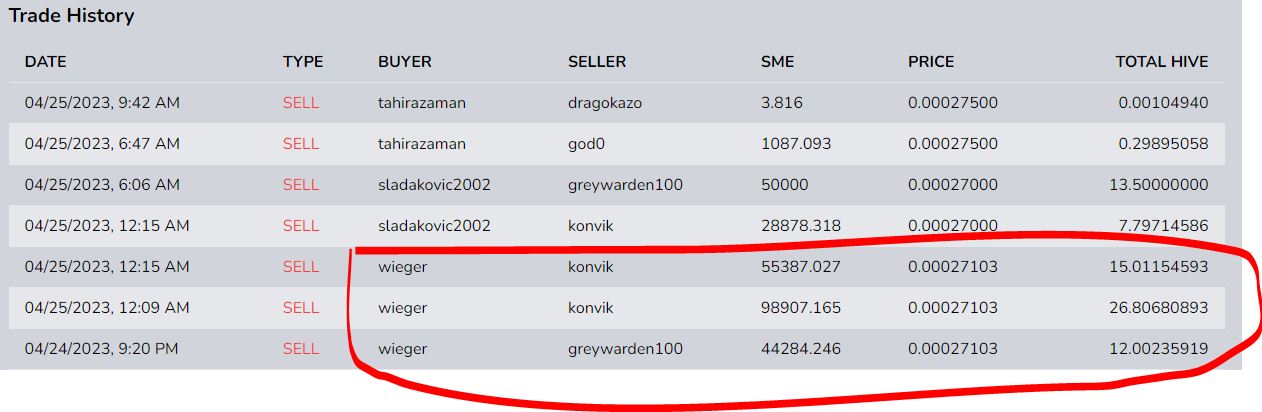Open seller god0's profile
The width and height of the screenshot is (1262, 412).
[x=587, y=144]
